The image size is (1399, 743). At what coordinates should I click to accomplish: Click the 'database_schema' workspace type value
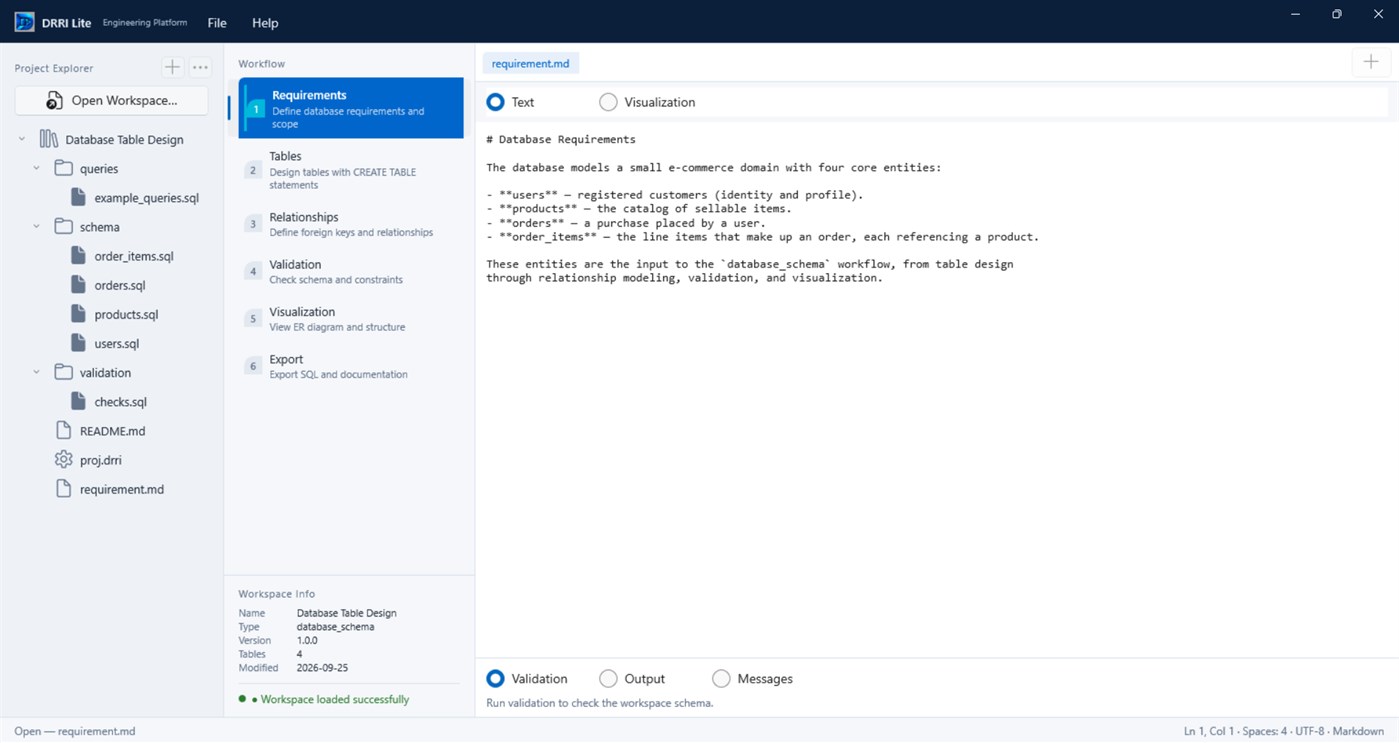pyautogui.click(x=335, y=627)
